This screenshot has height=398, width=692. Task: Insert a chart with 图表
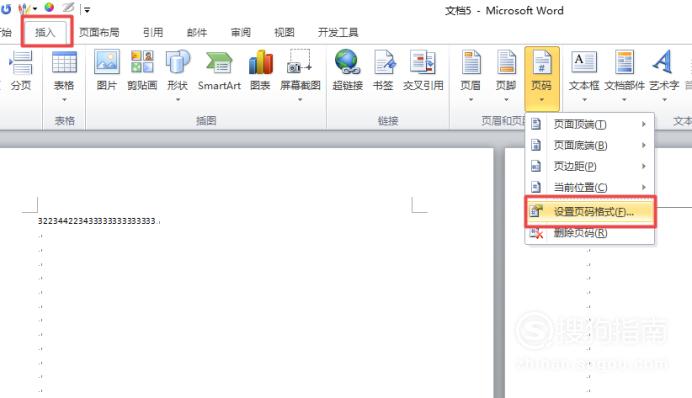(x=260, y=71)
